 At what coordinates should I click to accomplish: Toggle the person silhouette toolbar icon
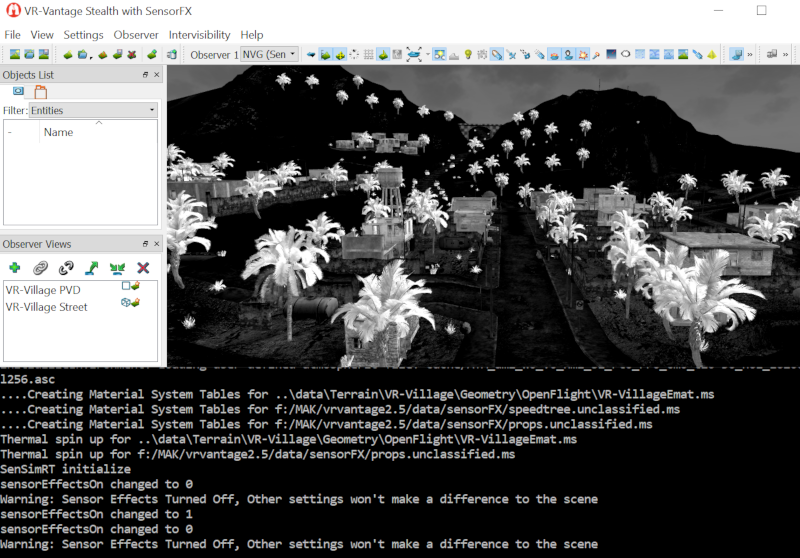pos(568,54)
